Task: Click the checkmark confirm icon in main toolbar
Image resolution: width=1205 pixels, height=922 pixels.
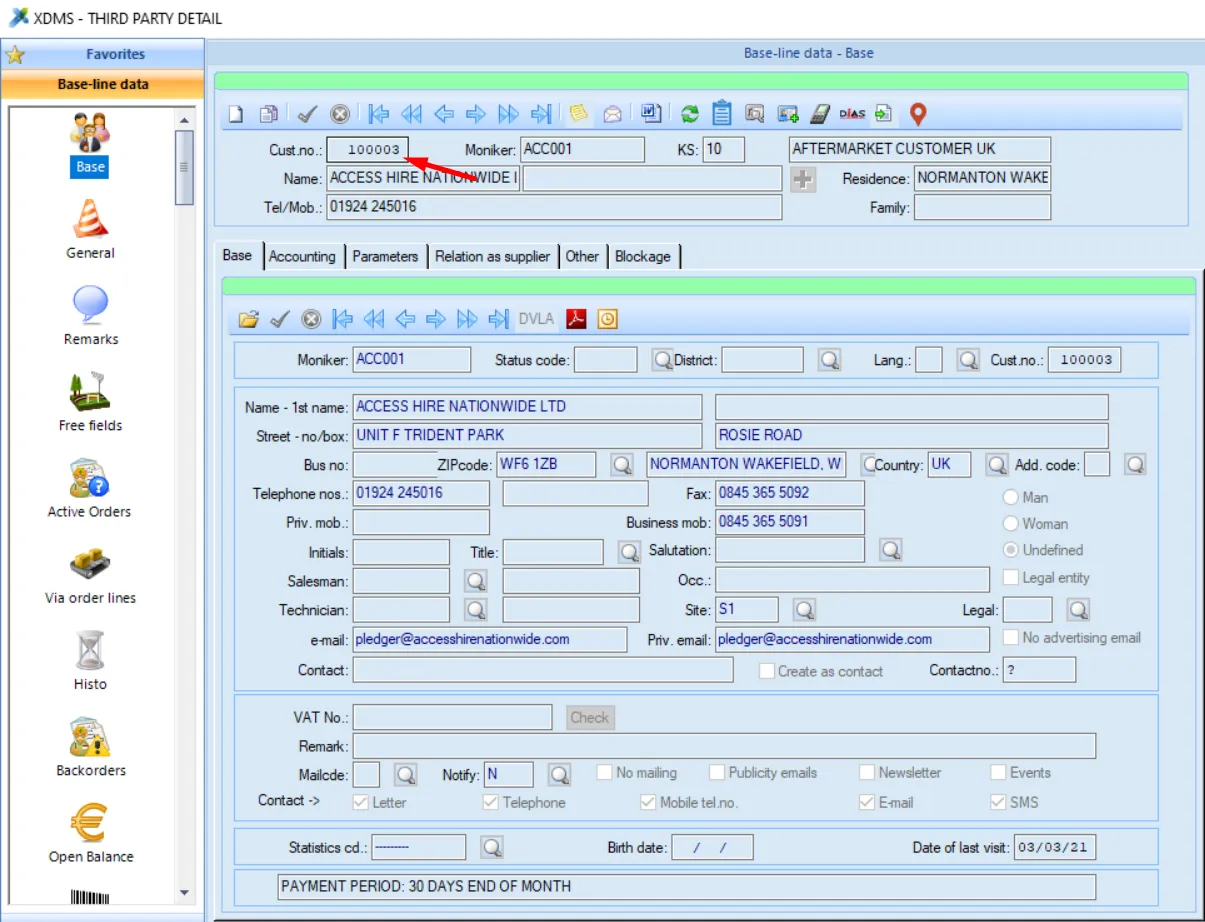Action: tap(308, 114)
